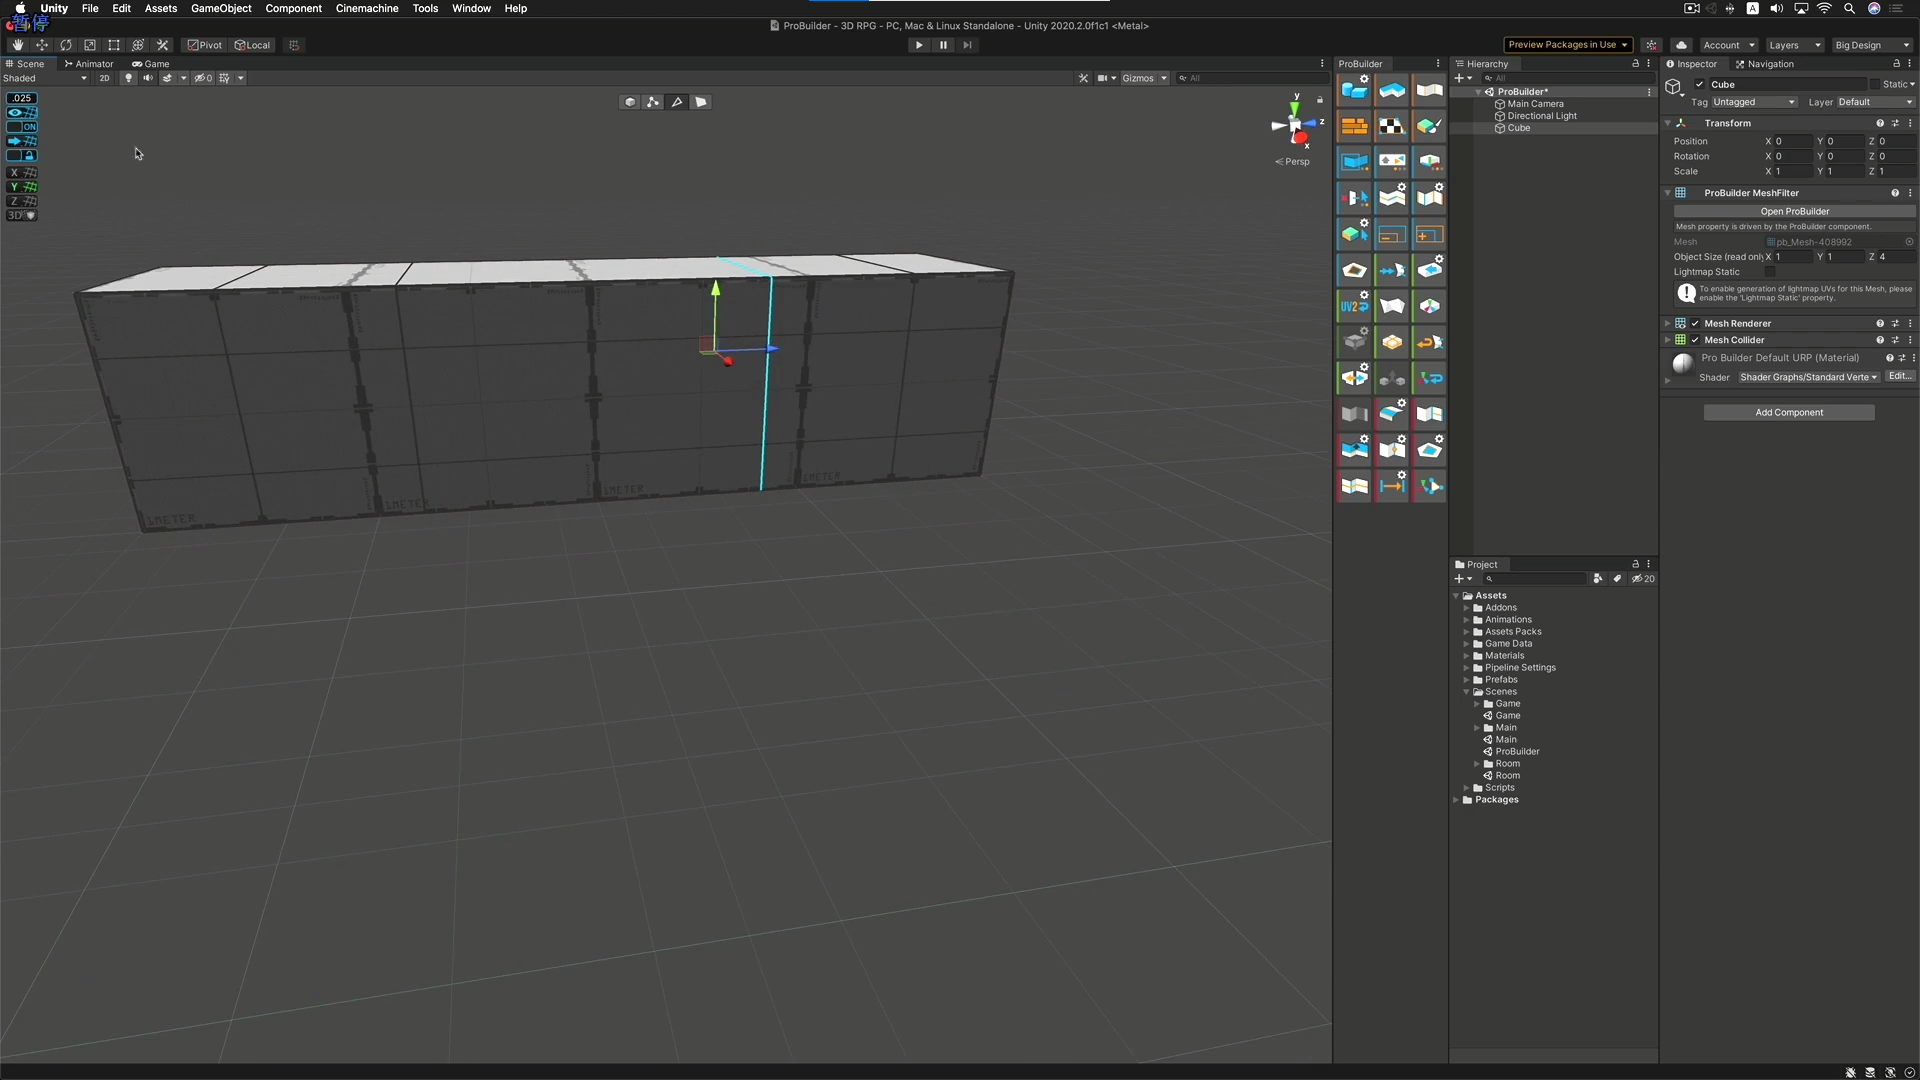Select the Move tool in the toolbar

pyautogui.click(x=43, y=45)
